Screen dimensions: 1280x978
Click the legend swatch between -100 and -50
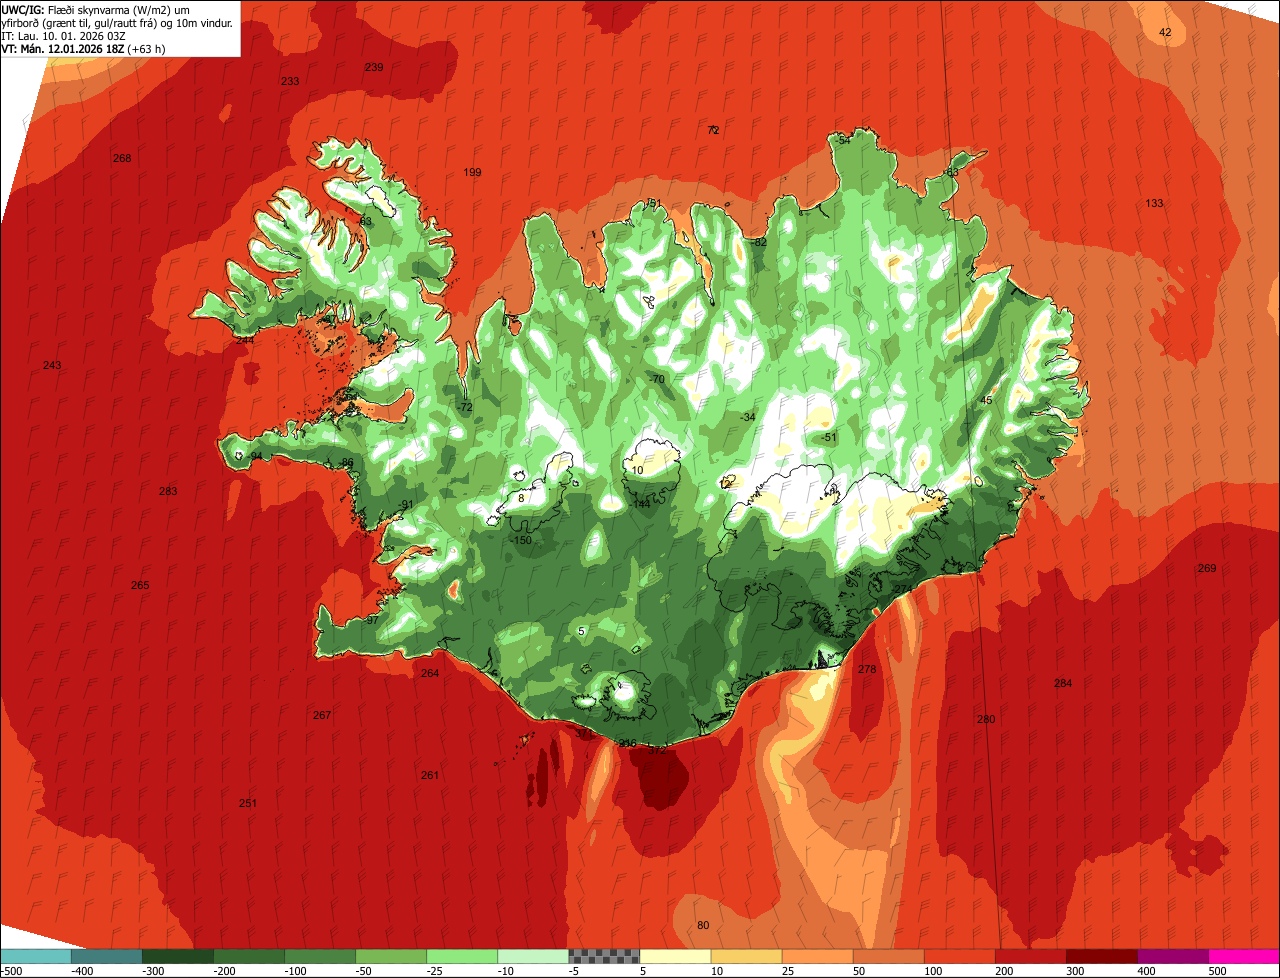click(x=320, y=956)
